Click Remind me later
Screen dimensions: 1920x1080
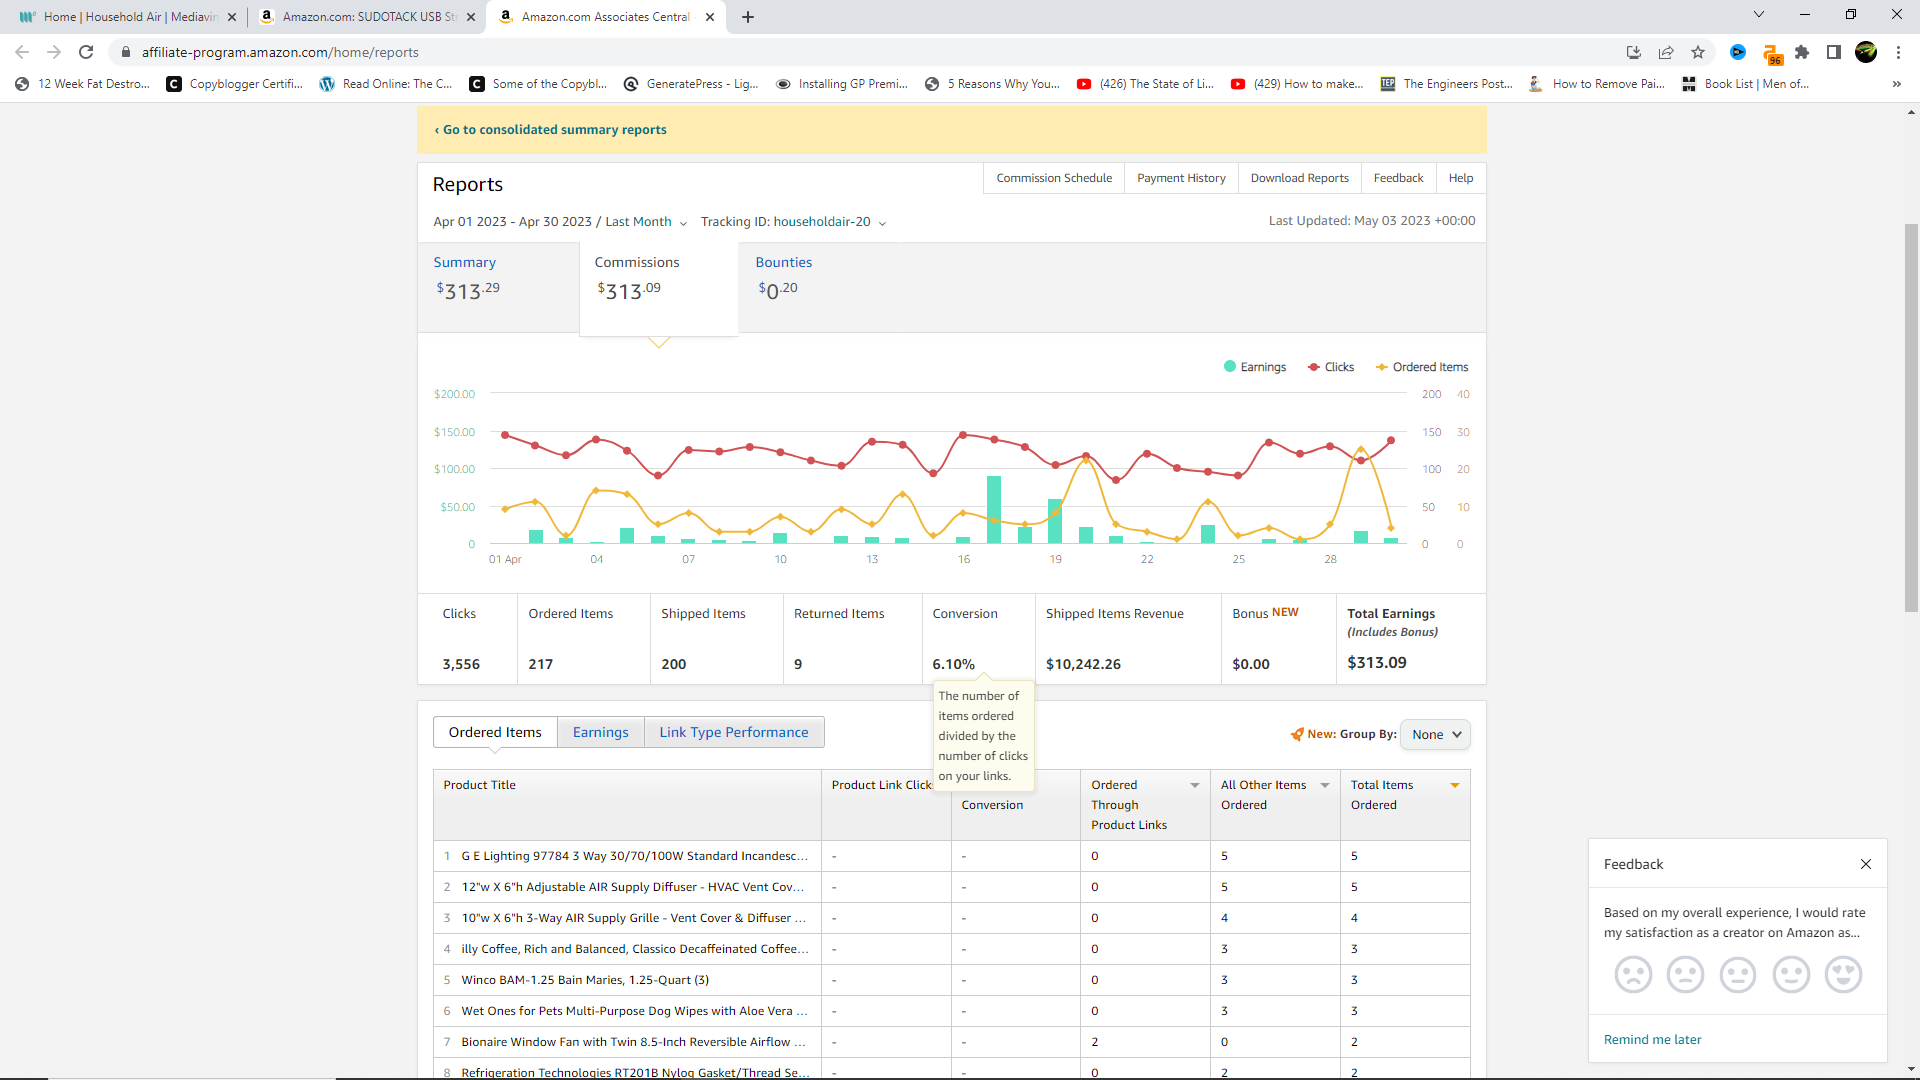[1652, 1040]
